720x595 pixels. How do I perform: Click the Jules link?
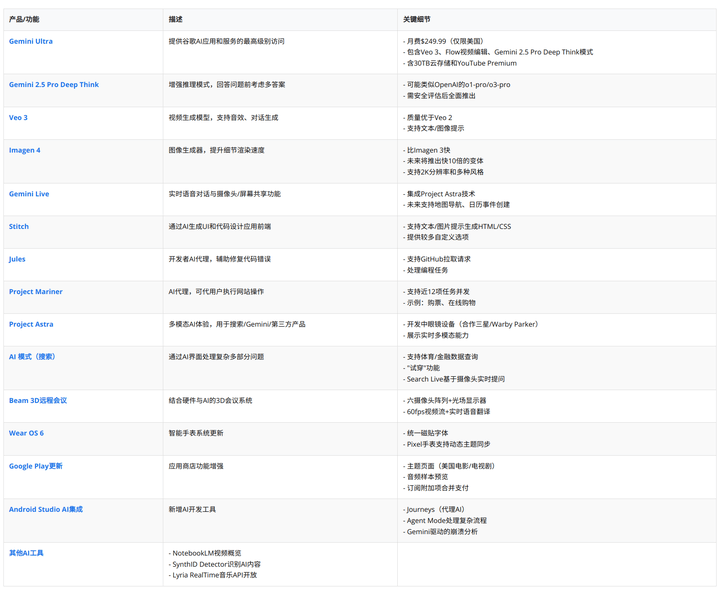click(17, 259)
